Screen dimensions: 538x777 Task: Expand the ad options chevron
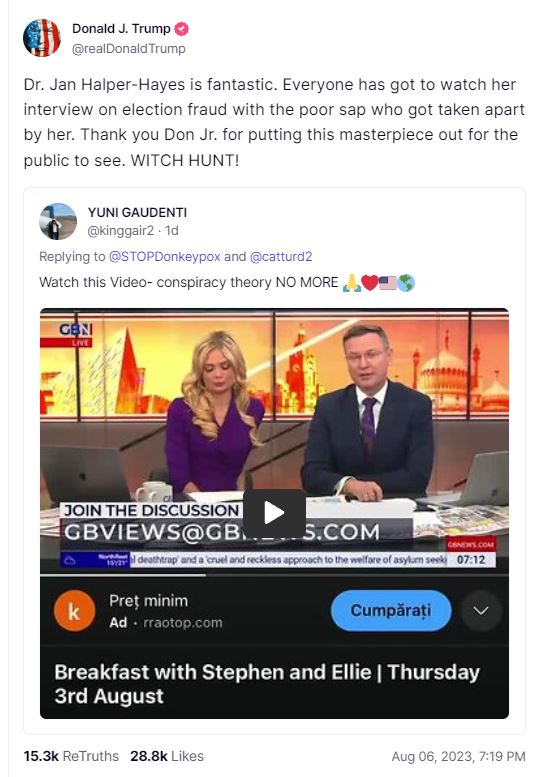click(481, 610)
